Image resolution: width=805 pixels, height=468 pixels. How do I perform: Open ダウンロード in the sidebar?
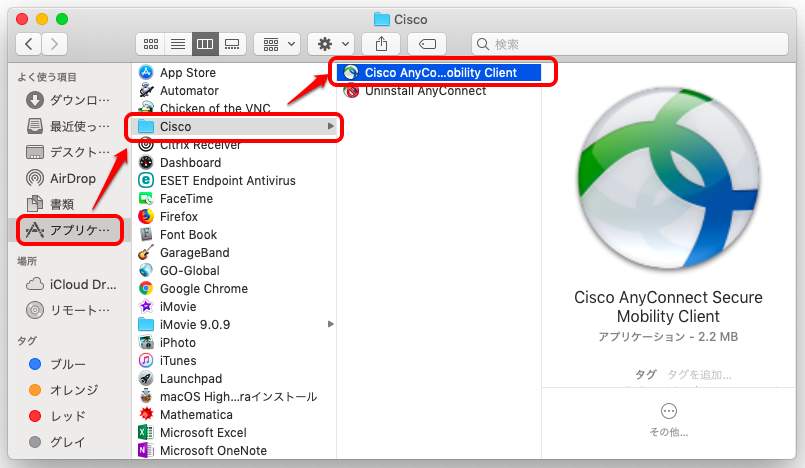pos(69,100)
